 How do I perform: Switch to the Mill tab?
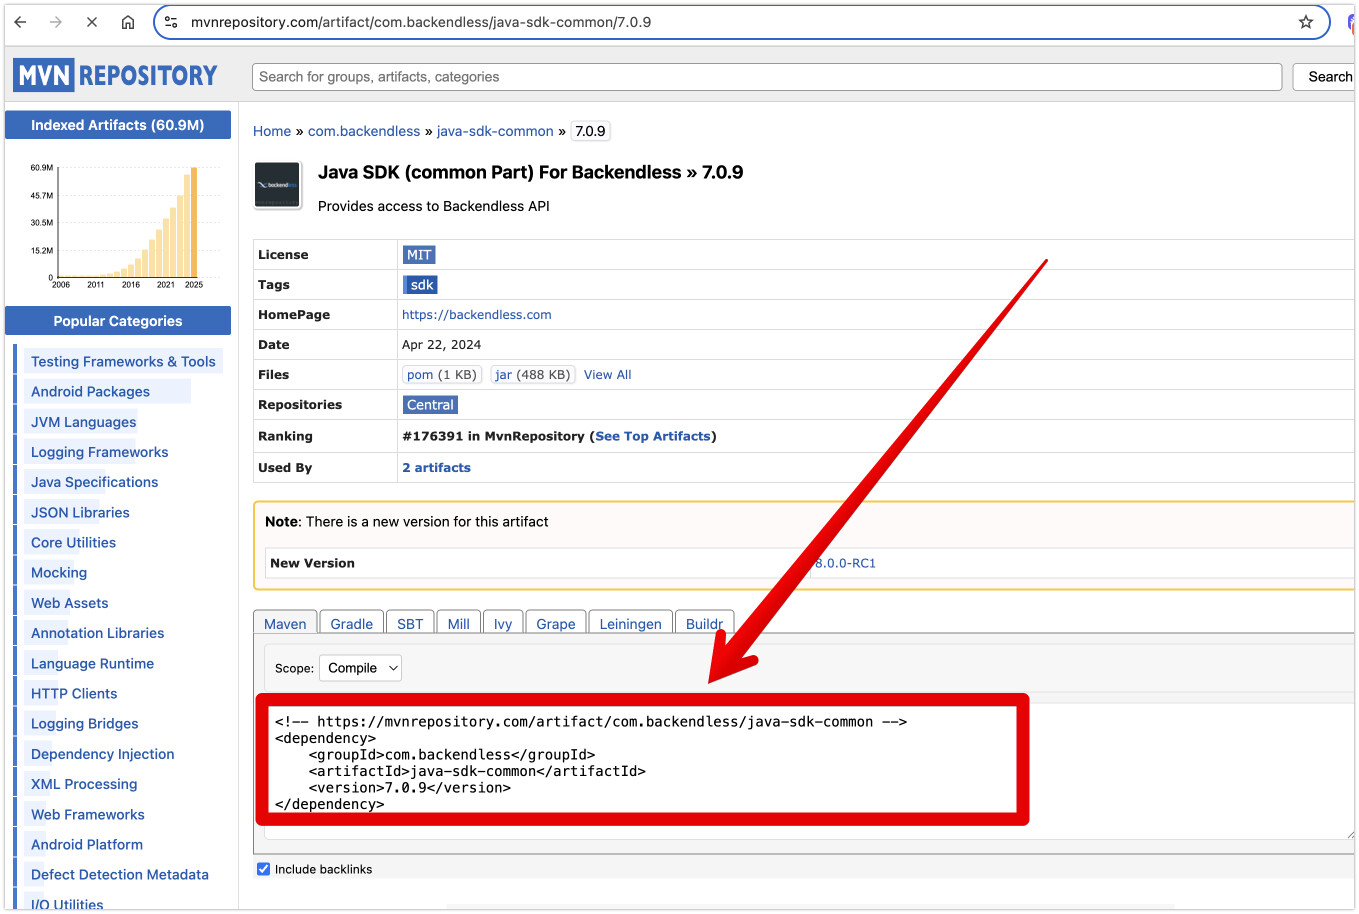coord(459,623)
